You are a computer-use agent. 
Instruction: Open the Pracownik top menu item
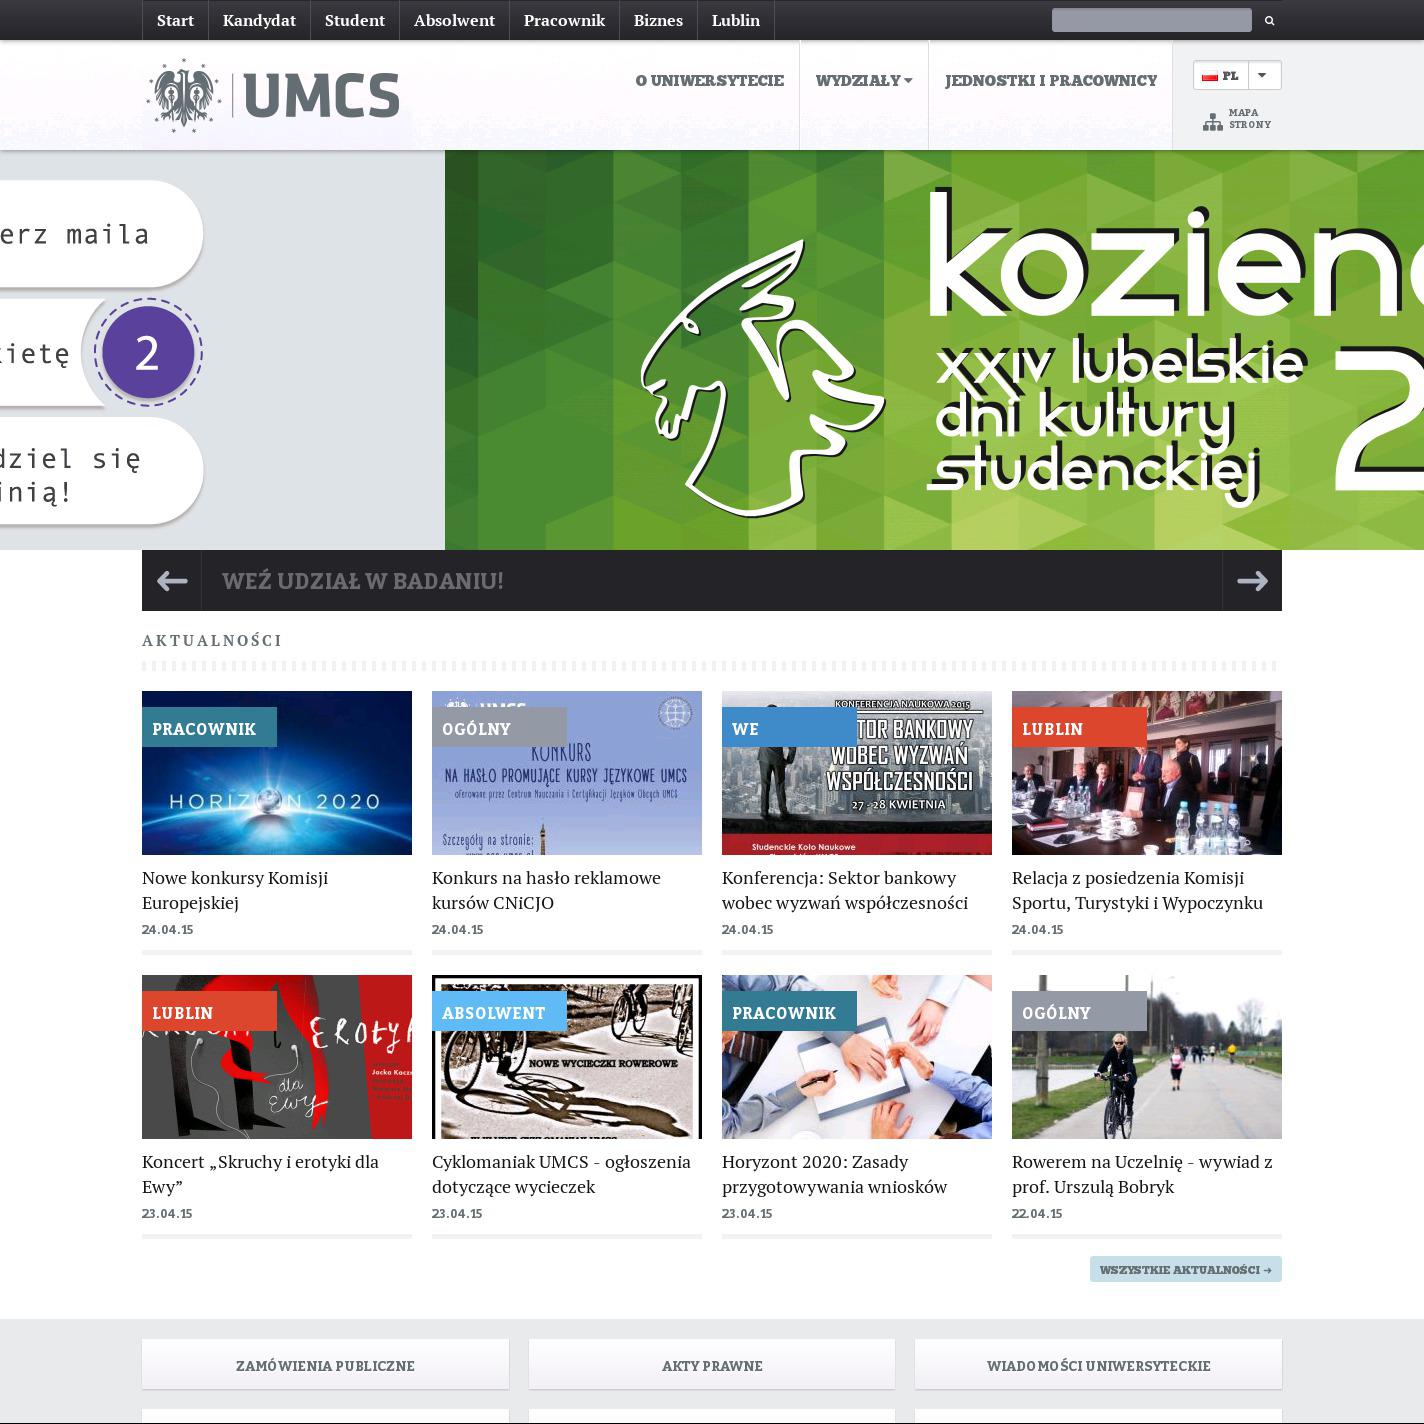coord(564,20)
